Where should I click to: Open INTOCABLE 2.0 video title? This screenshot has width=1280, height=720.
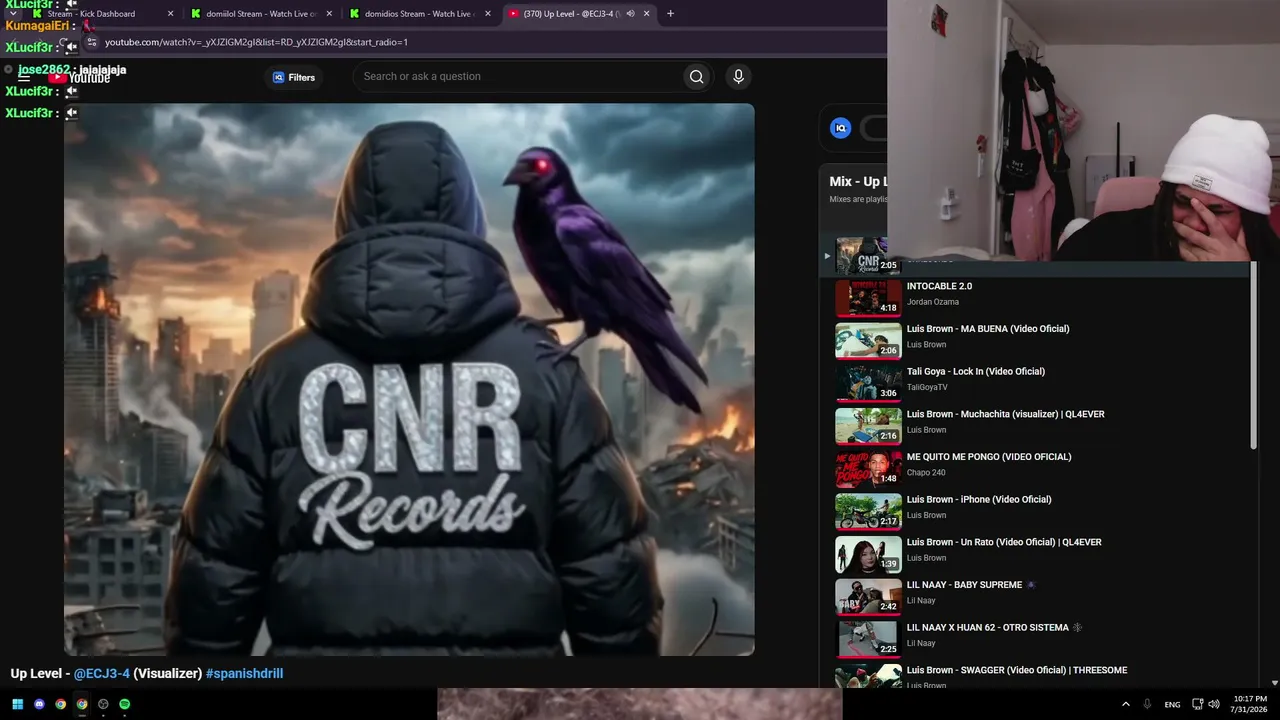coord(939,286)
